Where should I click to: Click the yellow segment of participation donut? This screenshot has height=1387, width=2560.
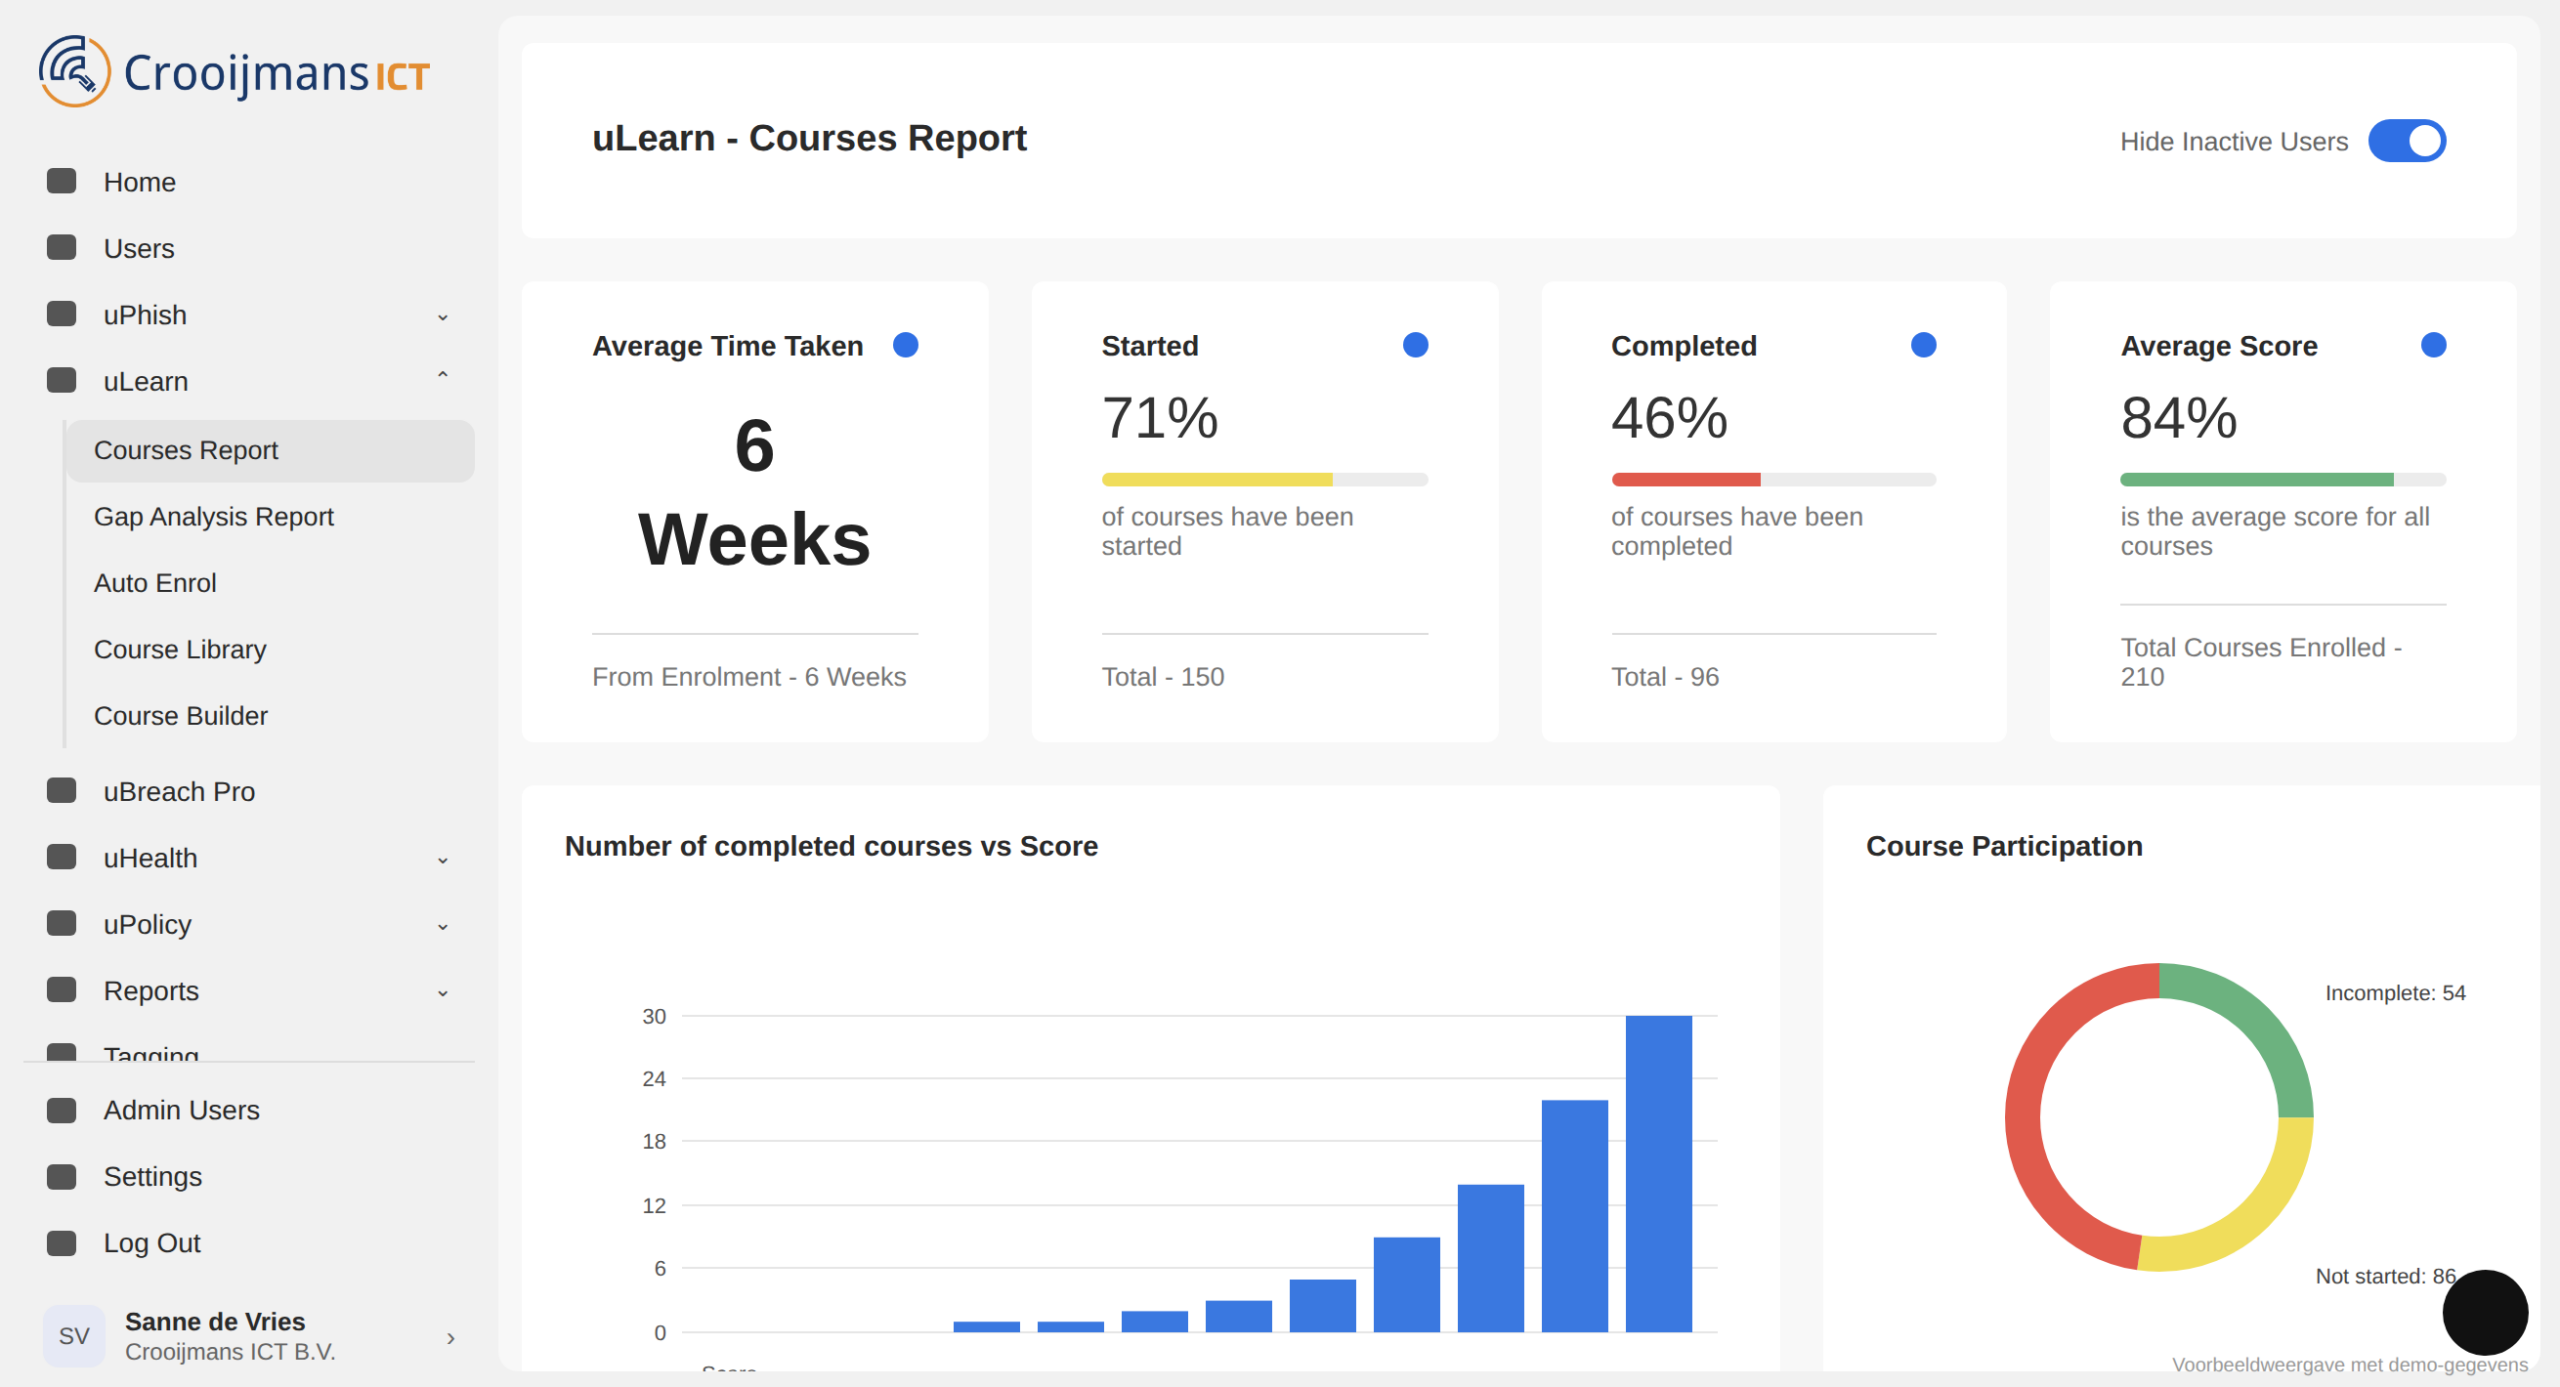click(x=2250, y=1220)
